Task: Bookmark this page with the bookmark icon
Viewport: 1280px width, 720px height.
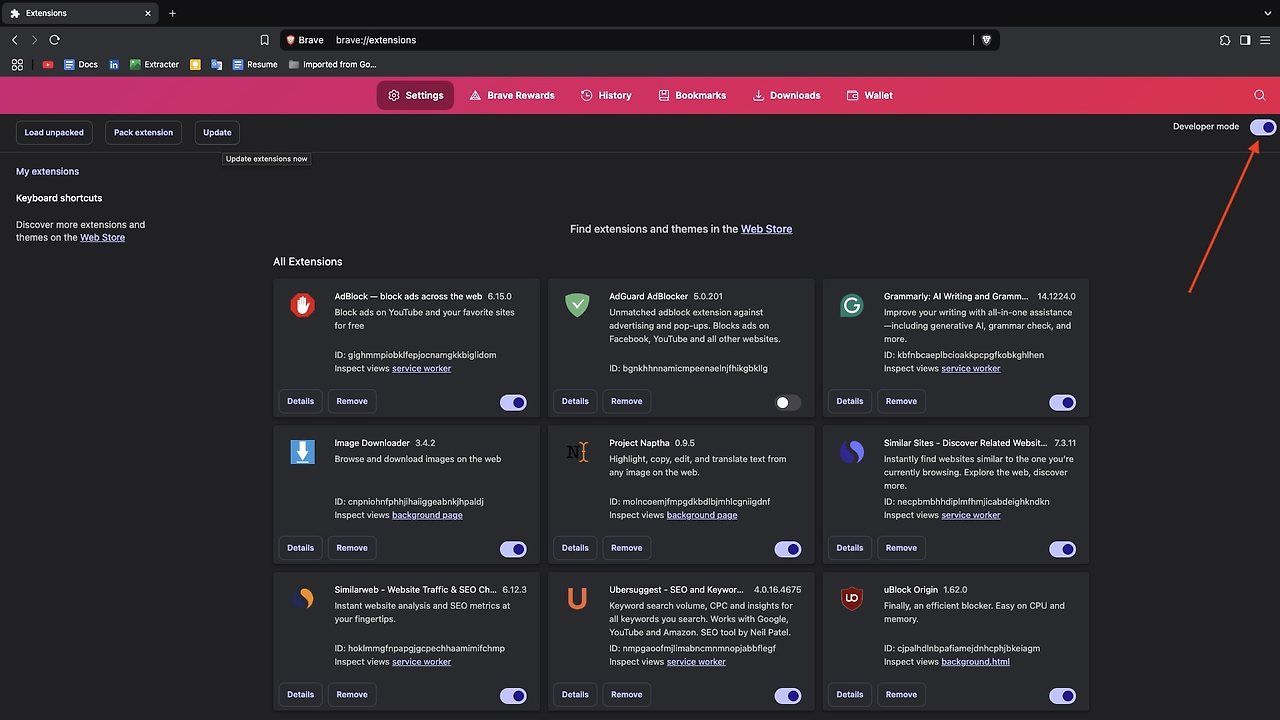Action: coord(264,40)
